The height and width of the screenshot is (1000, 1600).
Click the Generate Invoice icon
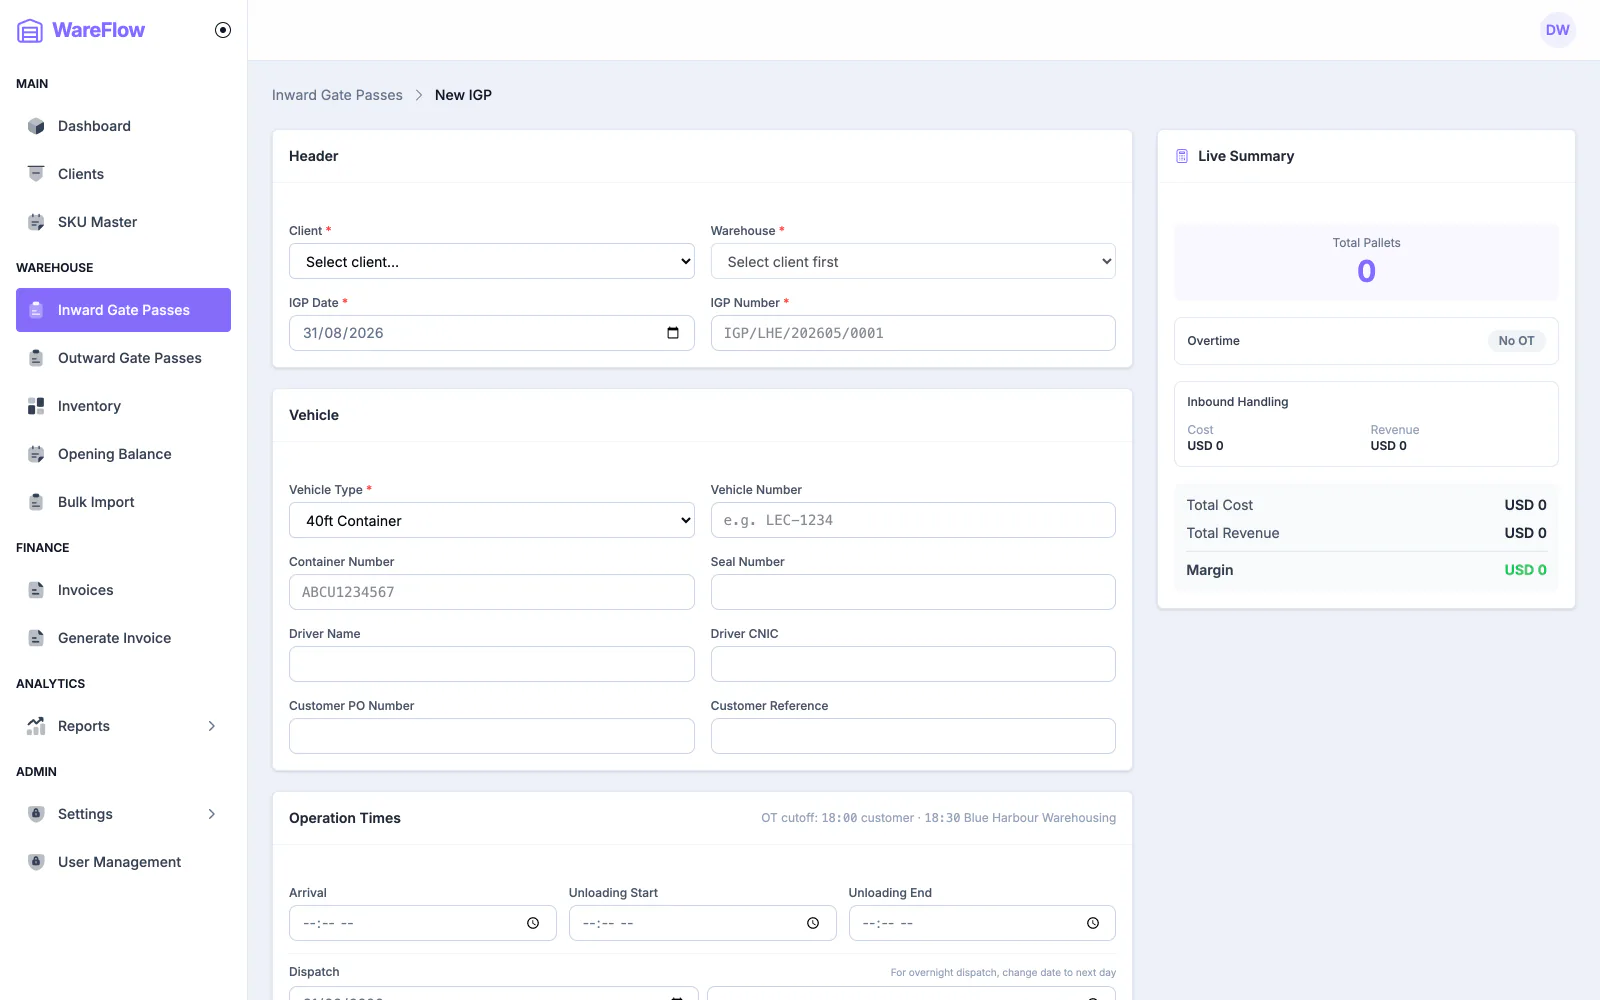(x=36, y=638)
